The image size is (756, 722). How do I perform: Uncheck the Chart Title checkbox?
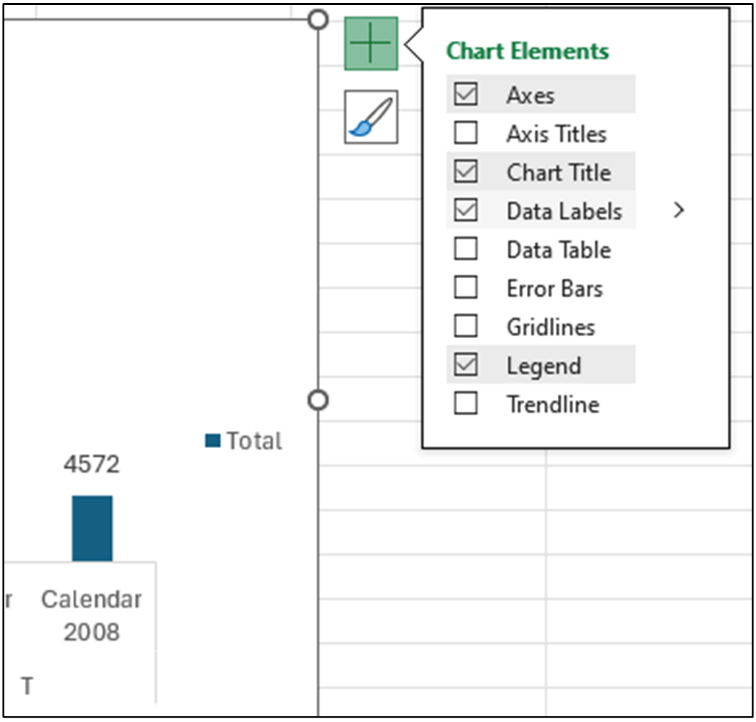click(x=466, y=171)
